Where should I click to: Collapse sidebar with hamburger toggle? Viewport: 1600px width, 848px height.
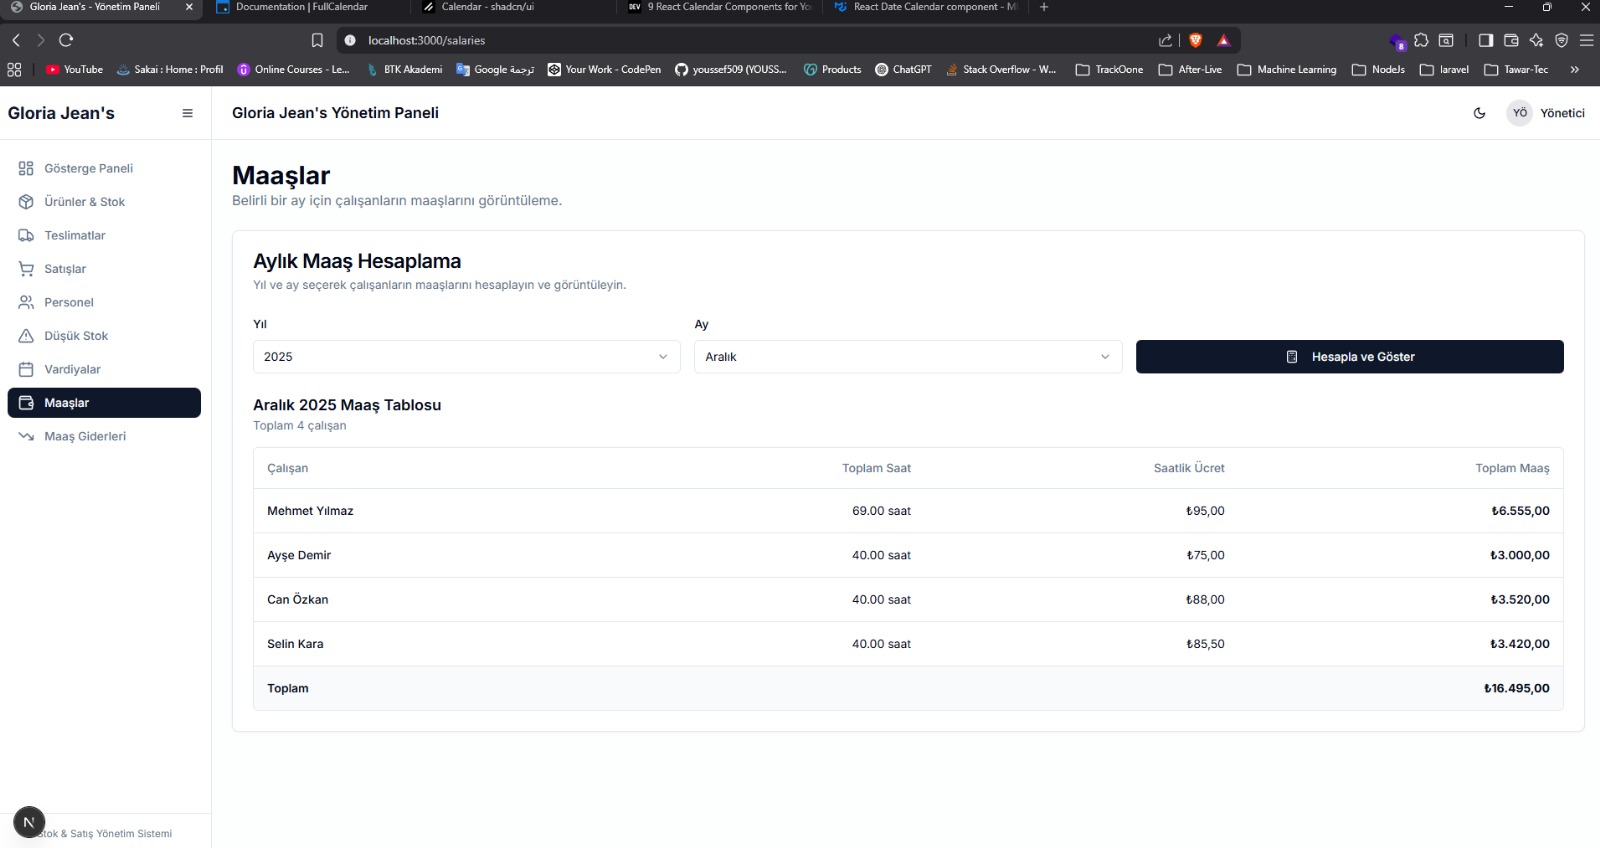click(x=187, y=113)
